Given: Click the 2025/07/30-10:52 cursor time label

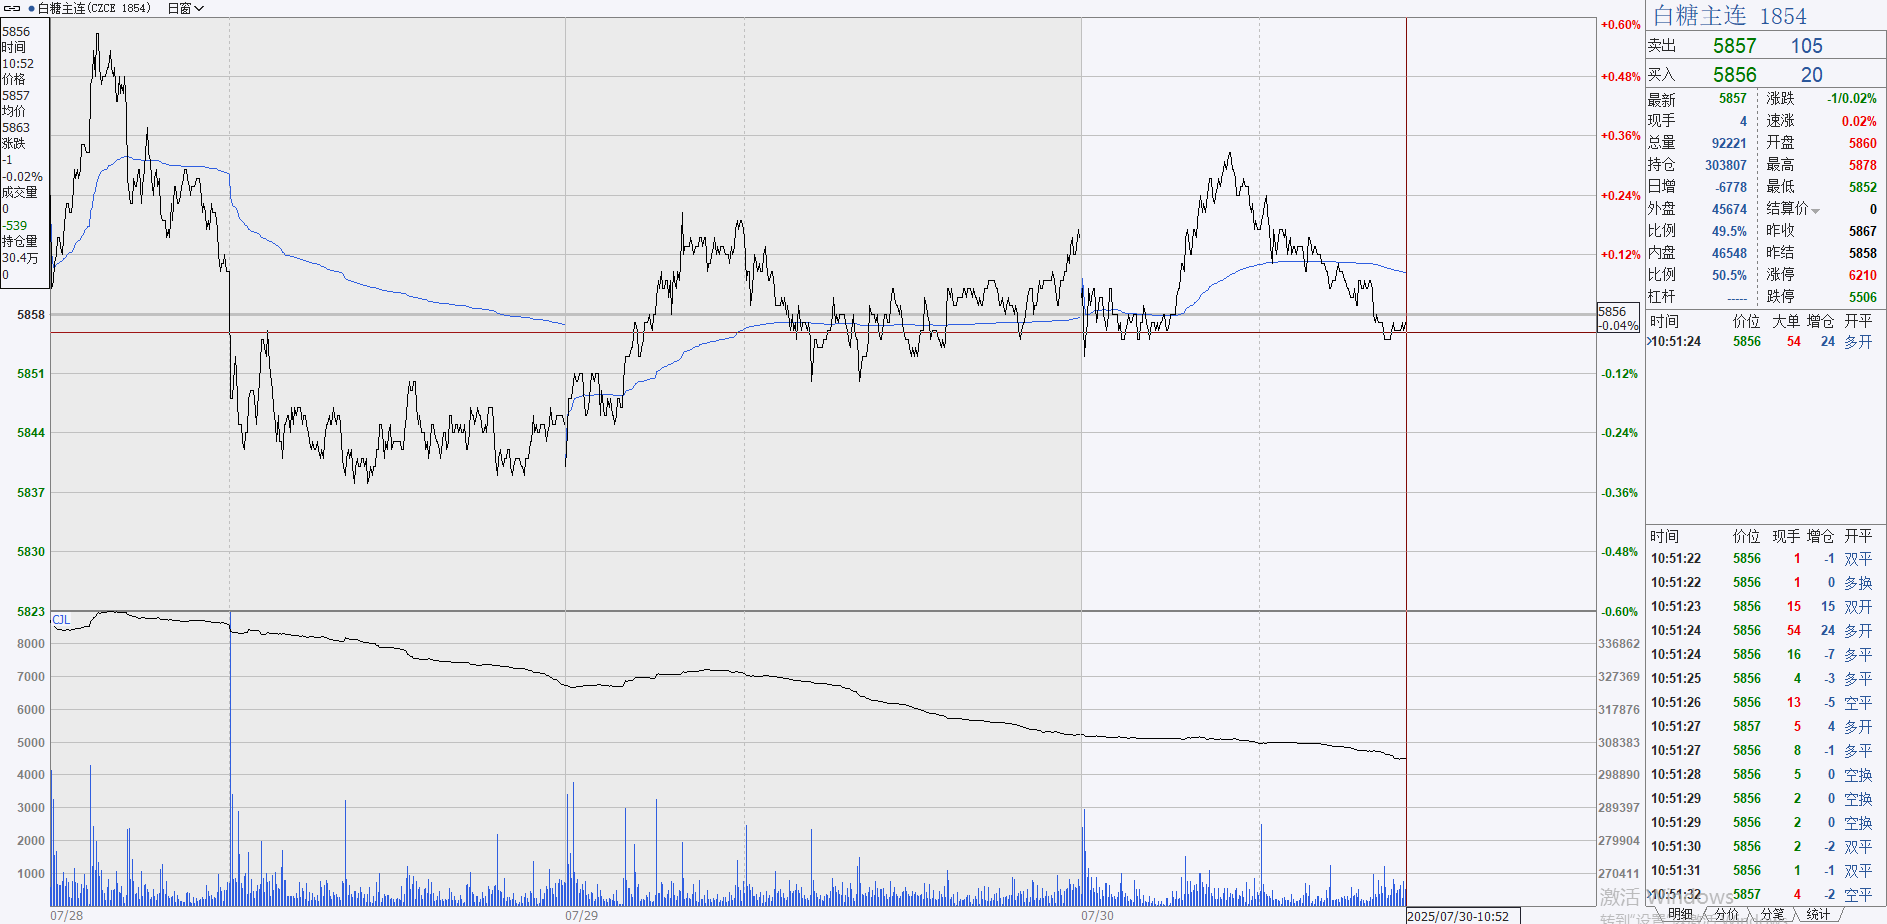Looking at the screenshot, I should [1458, 916].
